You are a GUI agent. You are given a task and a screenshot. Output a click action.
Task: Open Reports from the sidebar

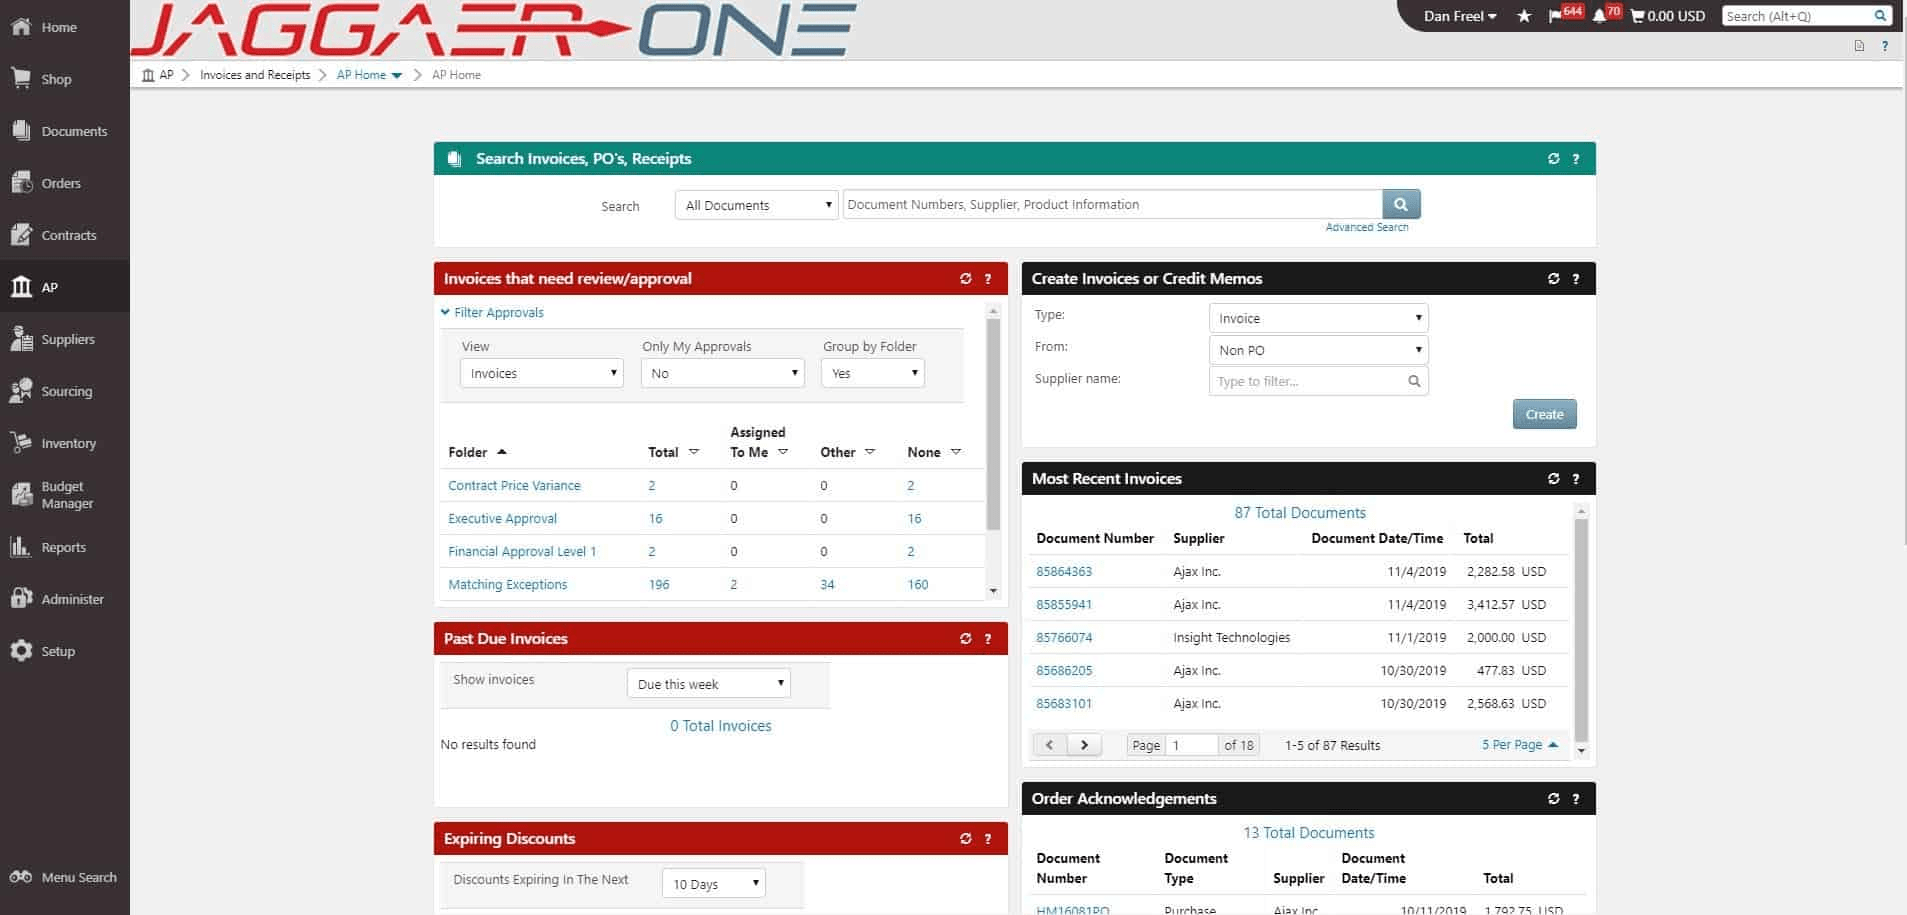(63, 547)
